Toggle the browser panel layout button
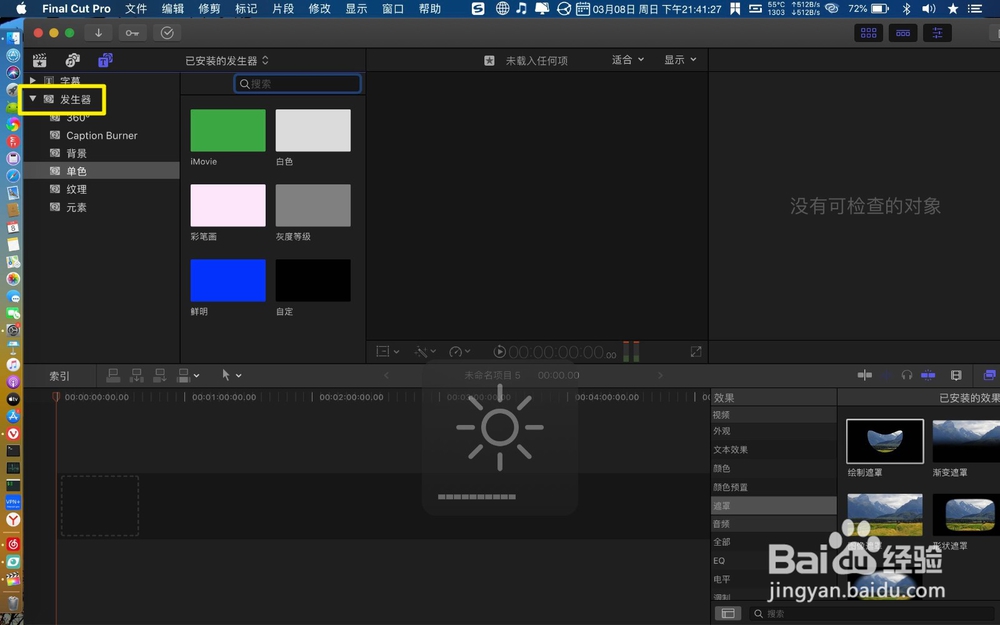Viewport: 1000px width, 625px height. click(x=869, y=33)
